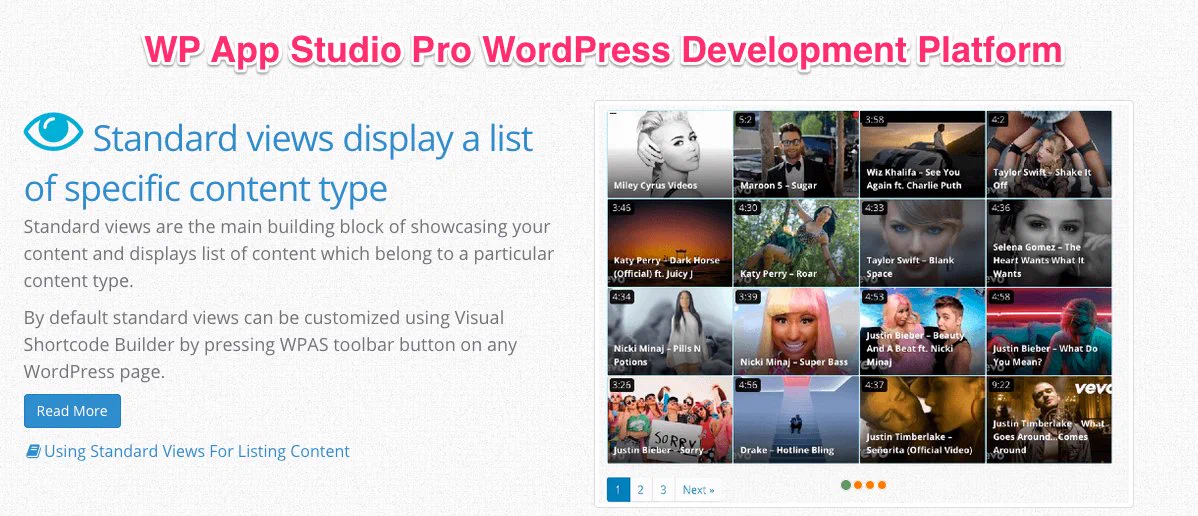Viewport: 1198px width, 516px height.
Task: Open the Miley Cyrus Videos thumbnail
Action: point(670,154)
